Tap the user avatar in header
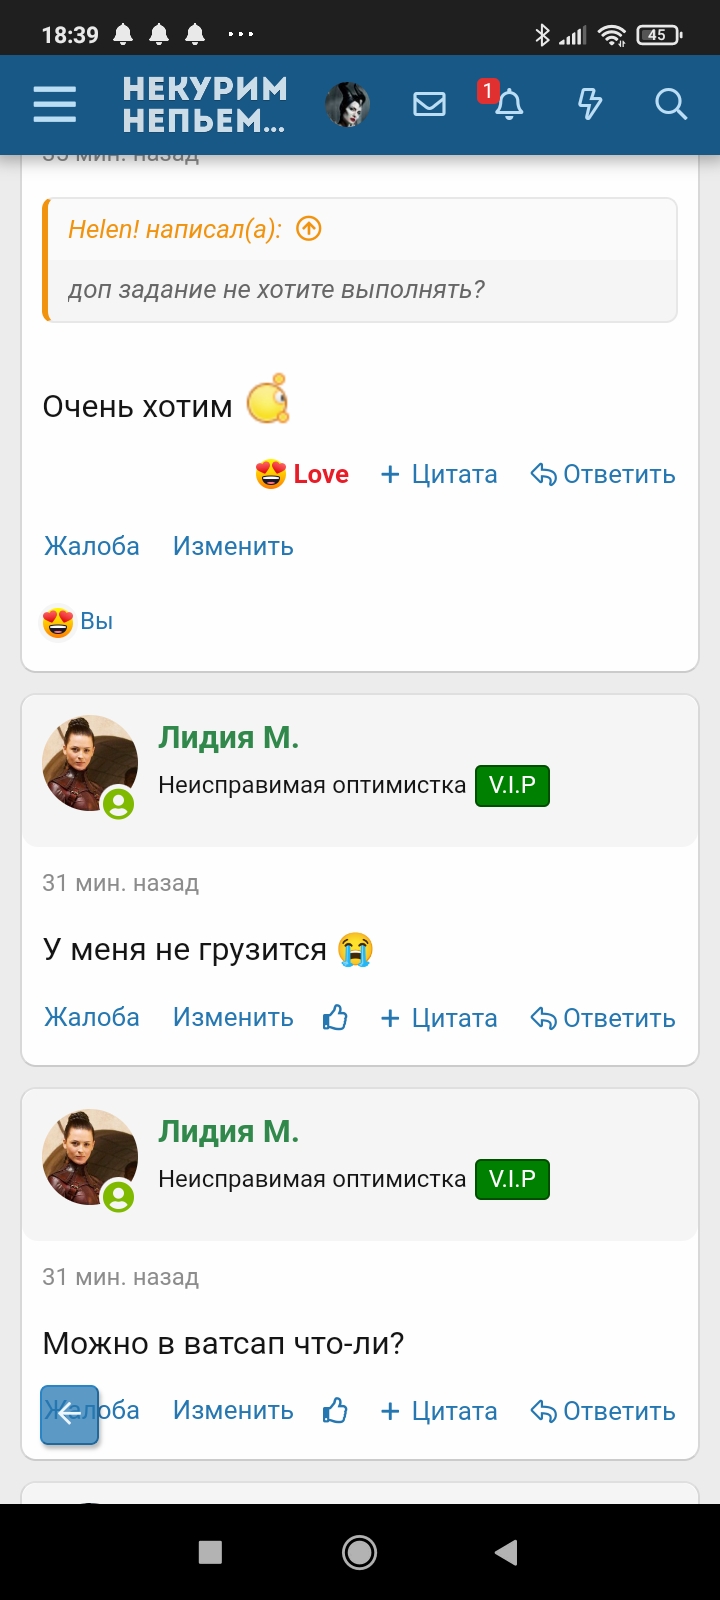 [347, 104]
